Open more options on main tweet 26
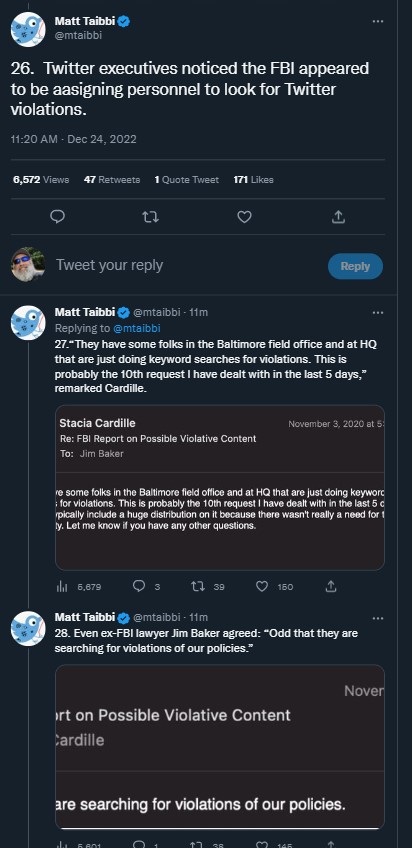 click(377, 21)
